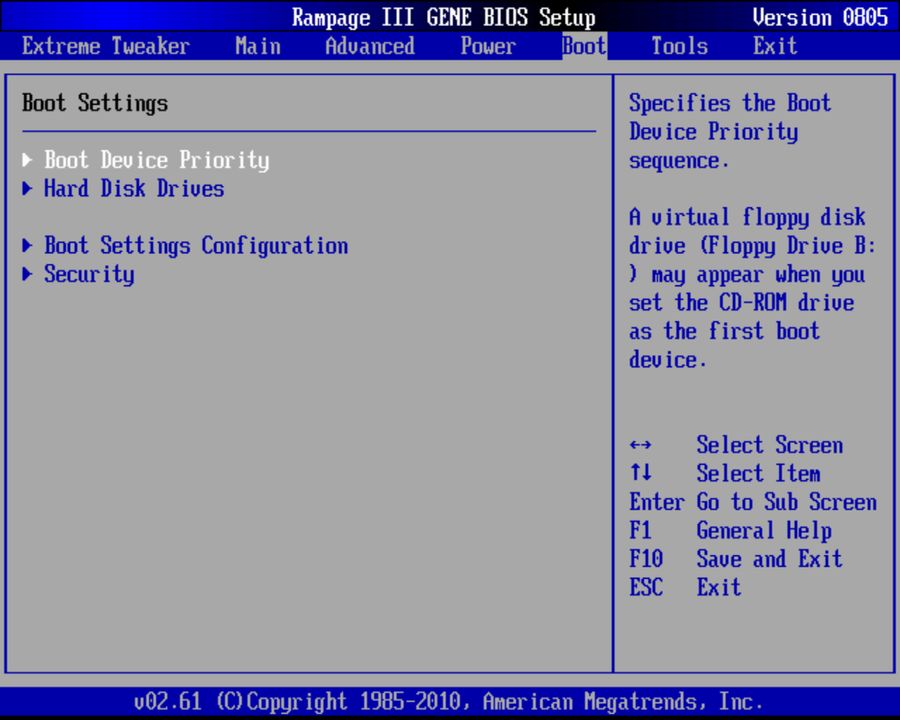Click the triangle next to Security
The width and height of the screenshot is (900, 720).
click(x=27, y=274)
